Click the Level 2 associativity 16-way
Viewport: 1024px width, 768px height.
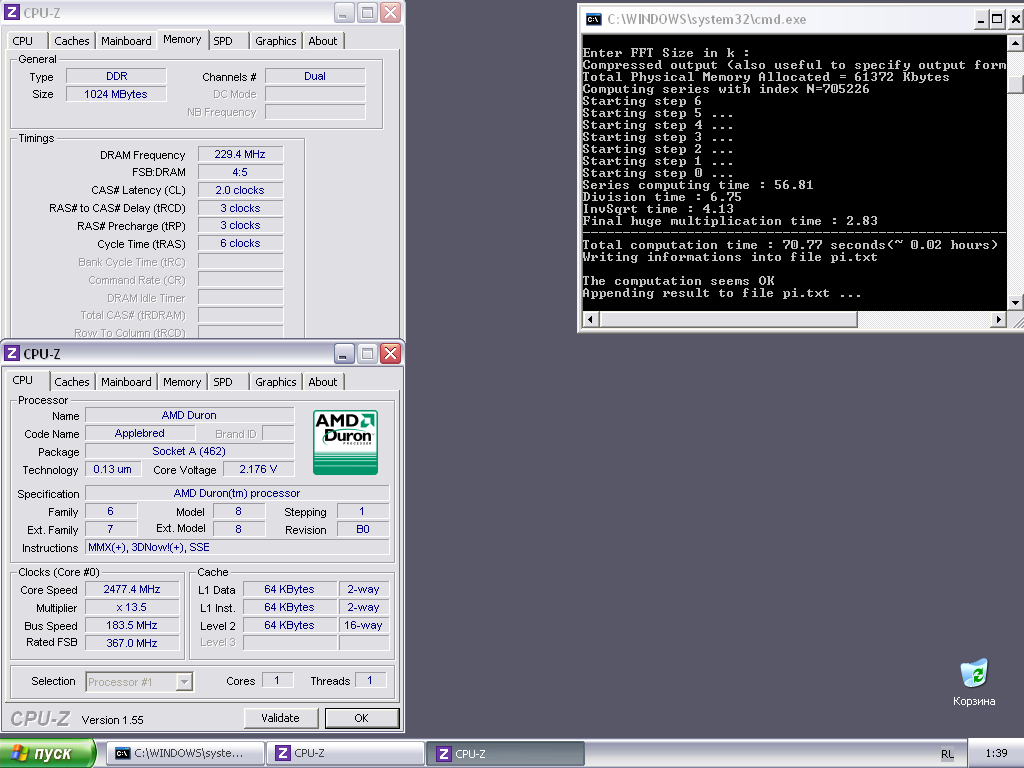click(x=363, y=625)
